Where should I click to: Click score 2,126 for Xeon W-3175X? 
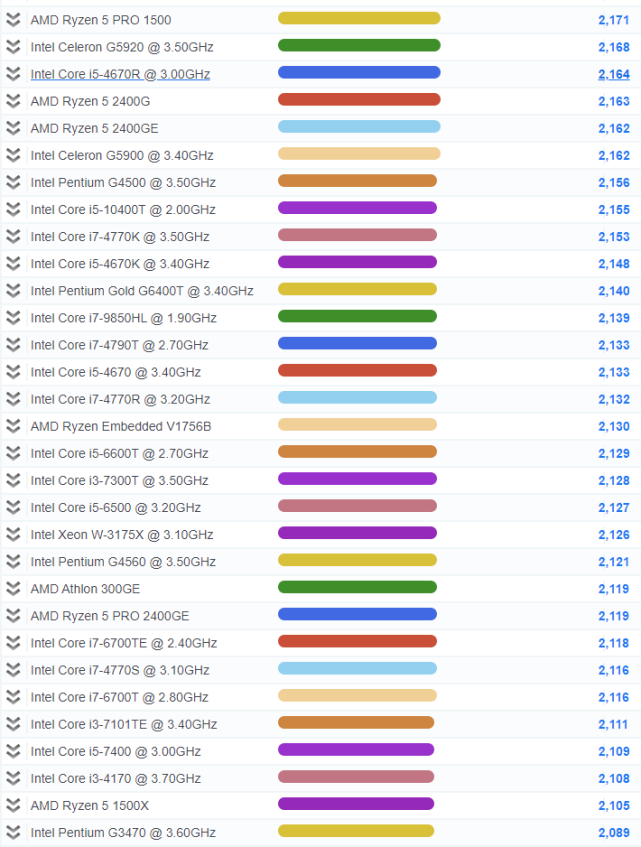613,535
